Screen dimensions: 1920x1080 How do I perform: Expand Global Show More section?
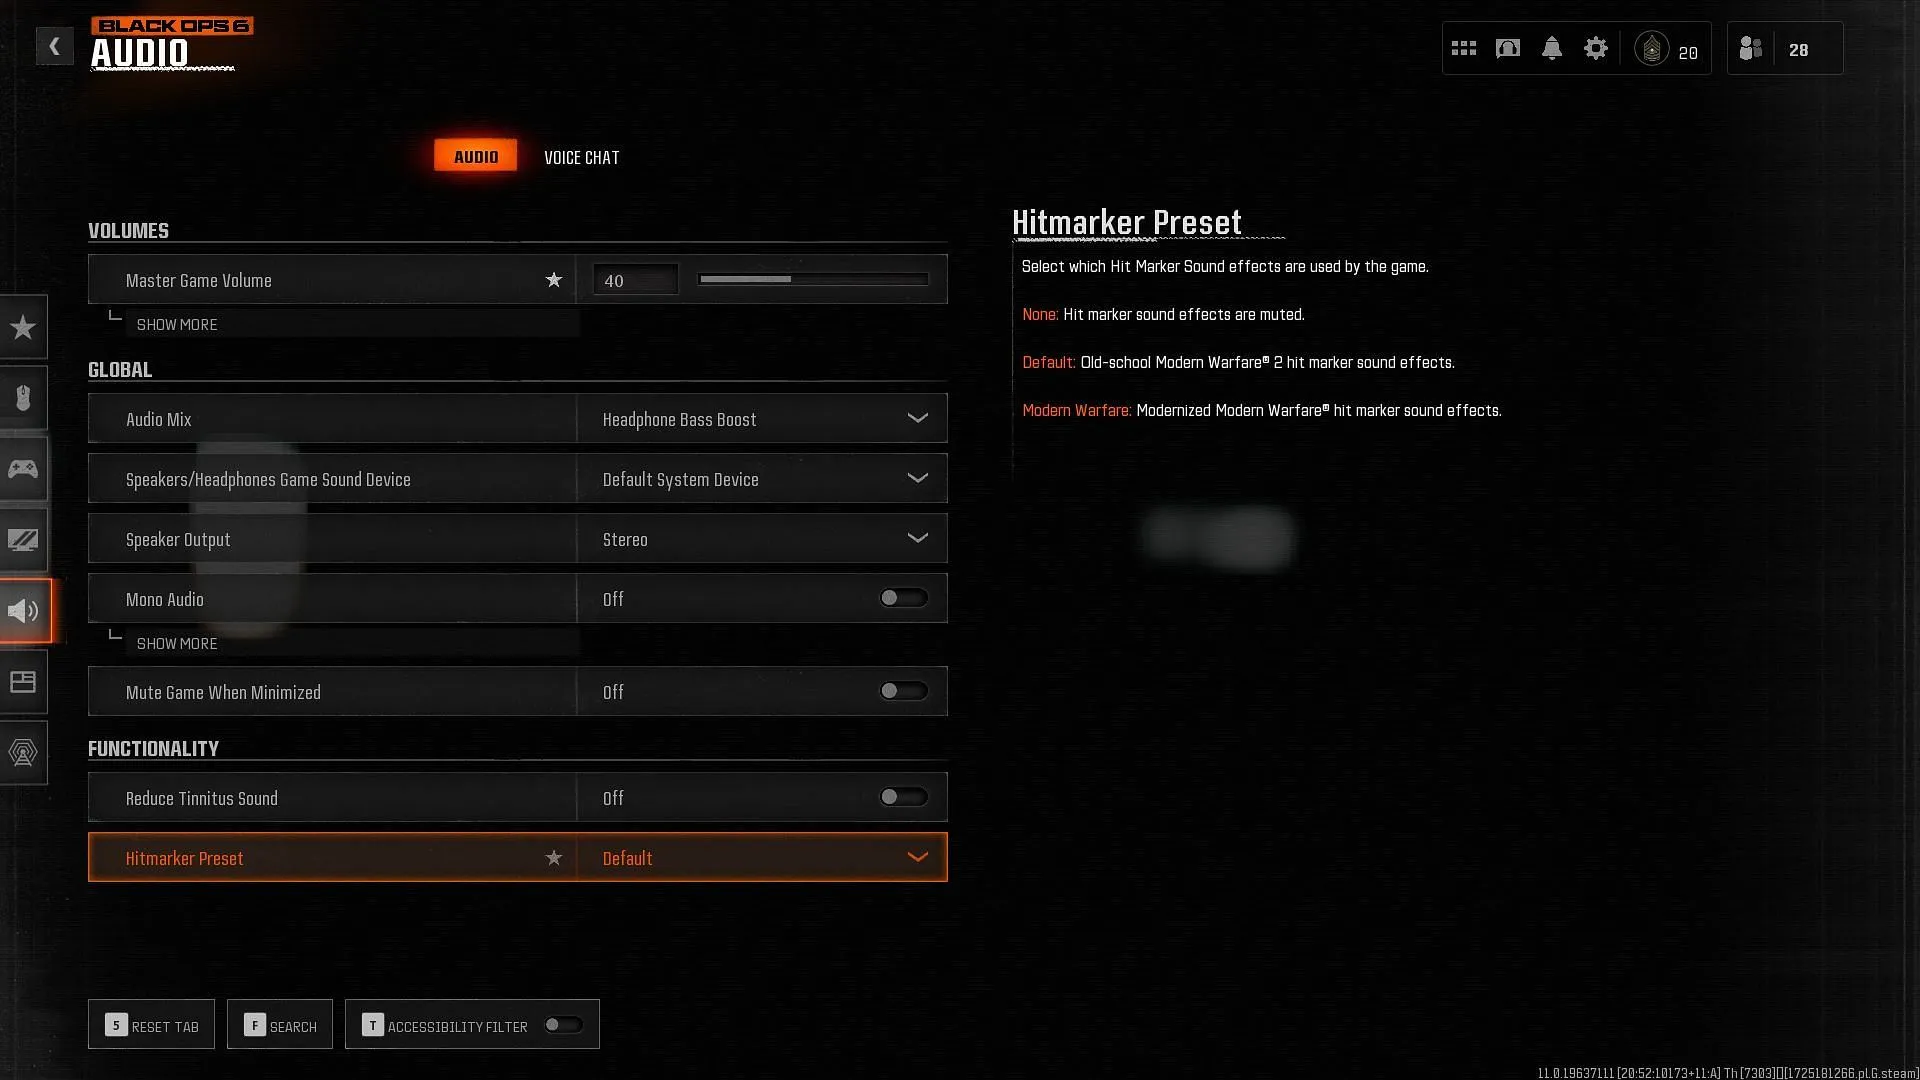click(x=178, y=642)
